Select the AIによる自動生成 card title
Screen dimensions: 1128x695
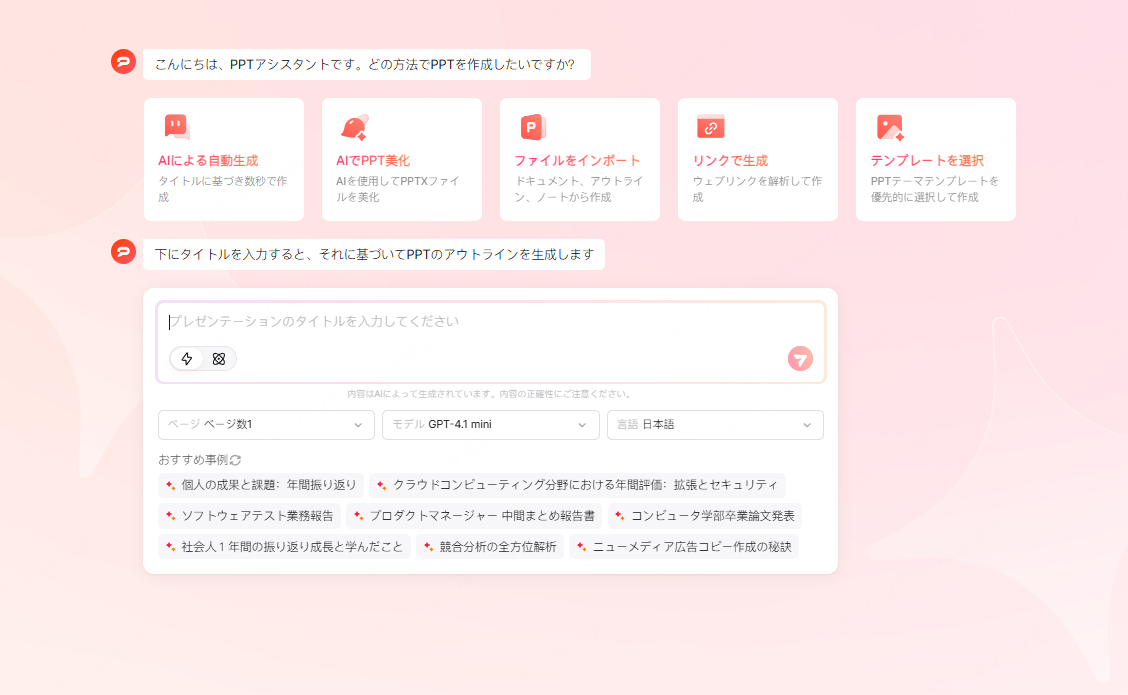pos(208,160)
